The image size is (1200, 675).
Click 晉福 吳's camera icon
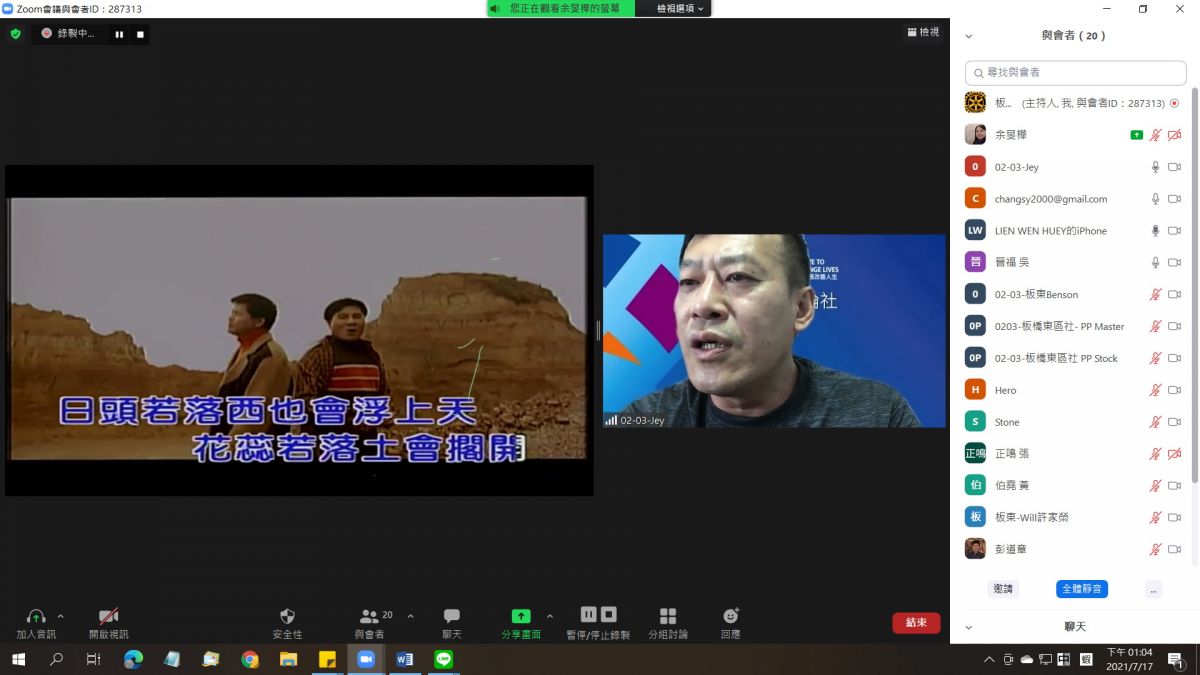coord(1174,262)
